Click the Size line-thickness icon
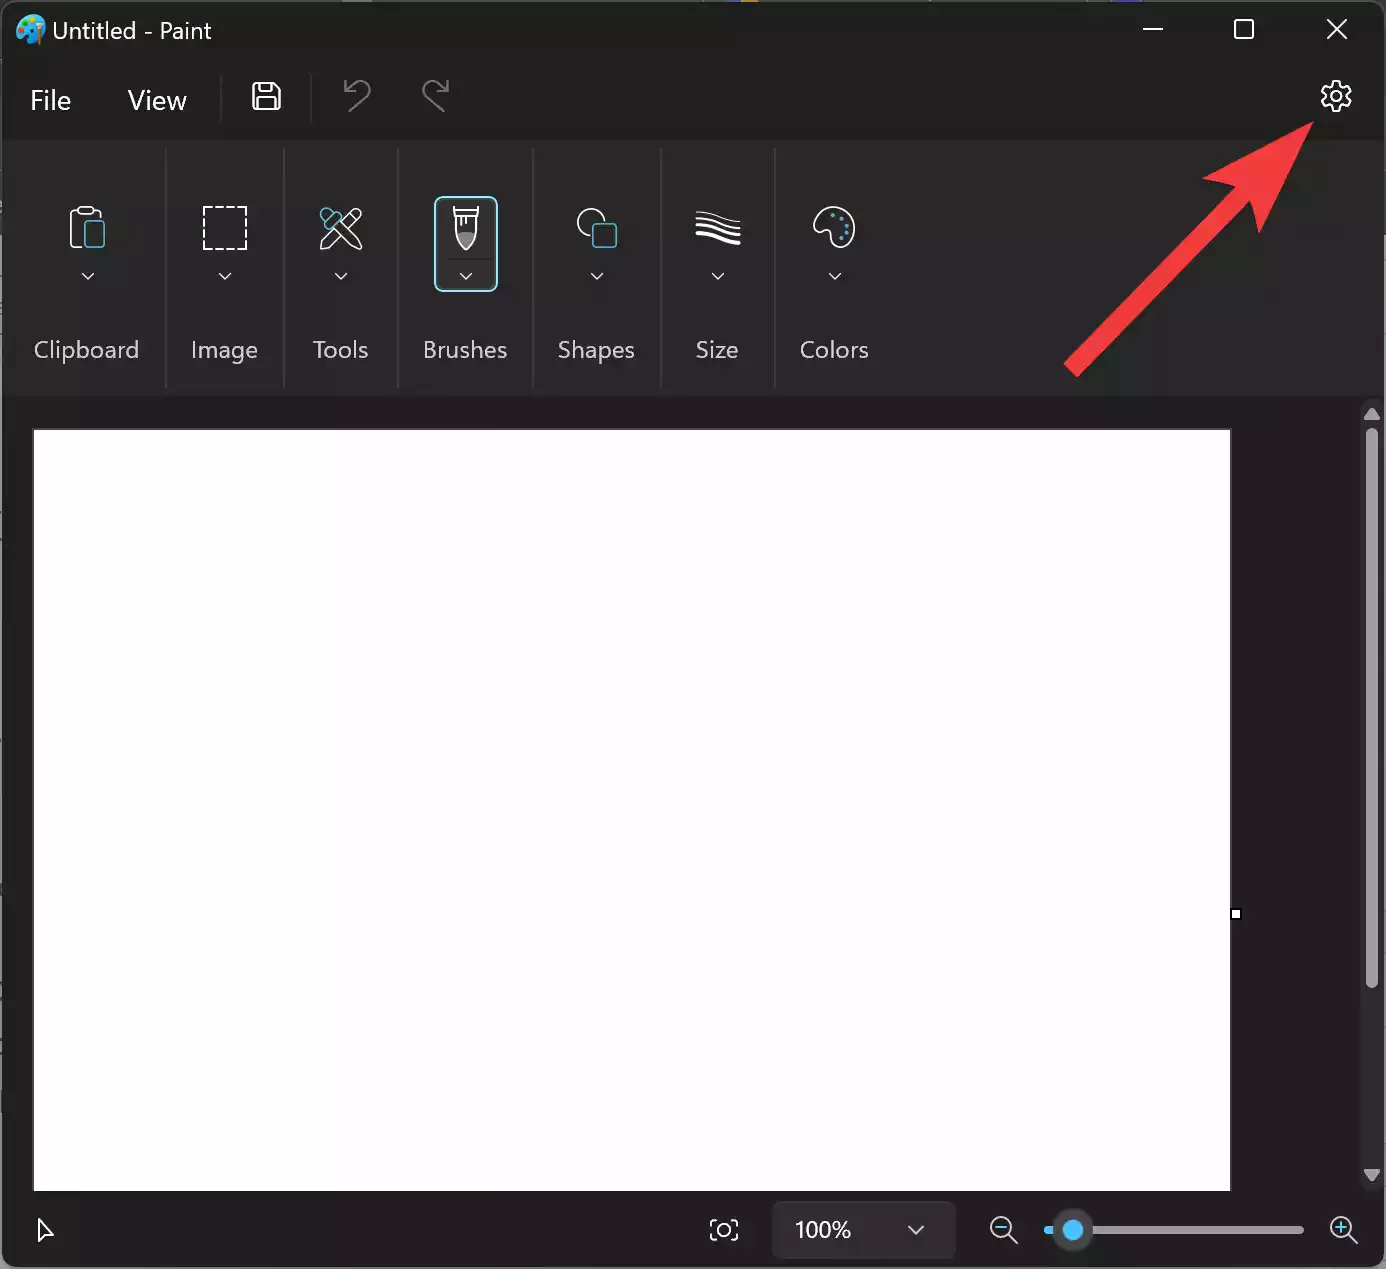Screen dimensions: 1386x1269 click(x=717, y=228)
